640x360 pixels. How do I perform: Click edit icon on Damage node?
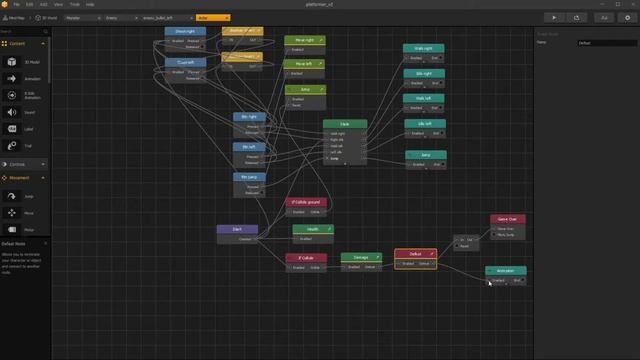pyautogui.click(x=378, y=258)
